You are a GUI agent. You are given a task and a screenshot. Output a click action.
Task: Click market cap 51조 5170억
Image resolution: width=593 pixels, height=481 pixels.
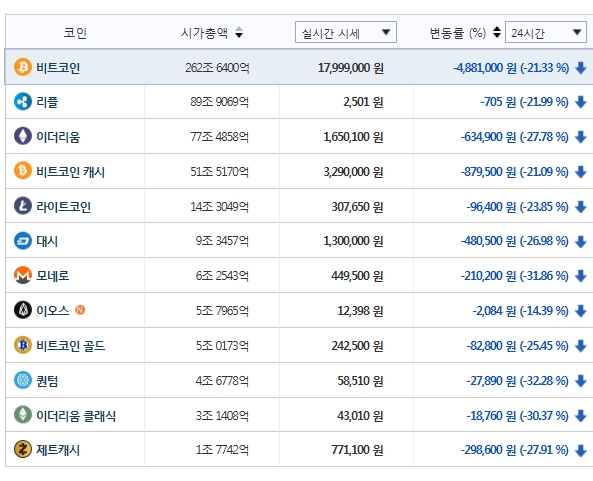[x=220, y=172]
